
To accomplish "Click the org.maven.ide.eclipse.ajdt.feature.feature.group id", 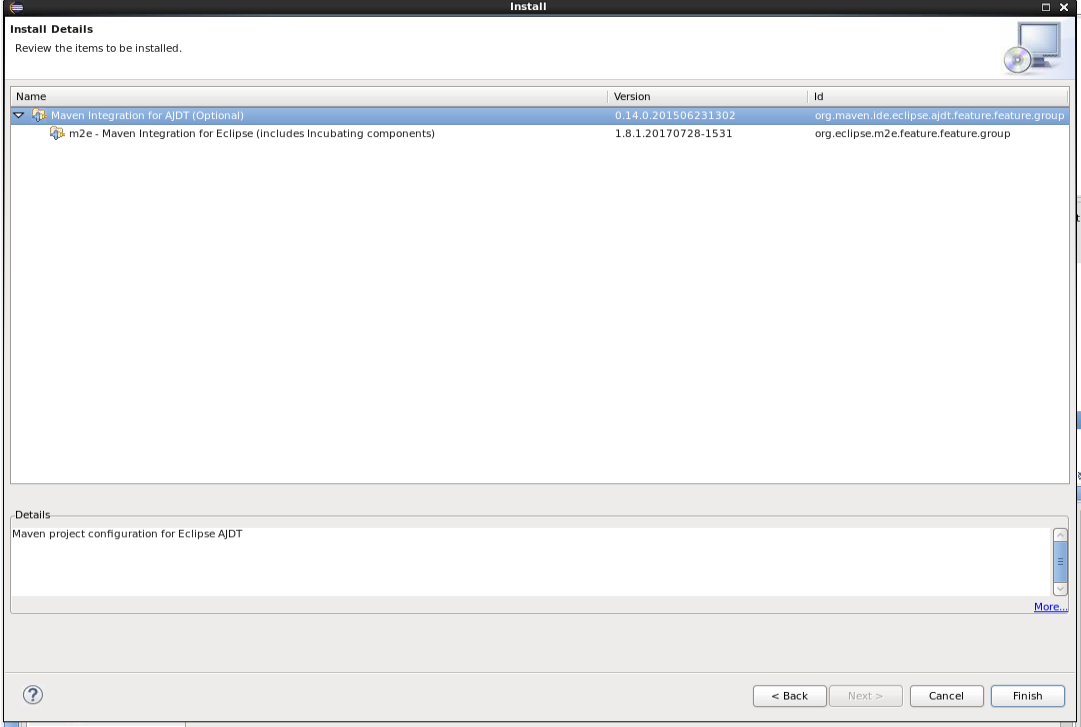I will point(939,115).
